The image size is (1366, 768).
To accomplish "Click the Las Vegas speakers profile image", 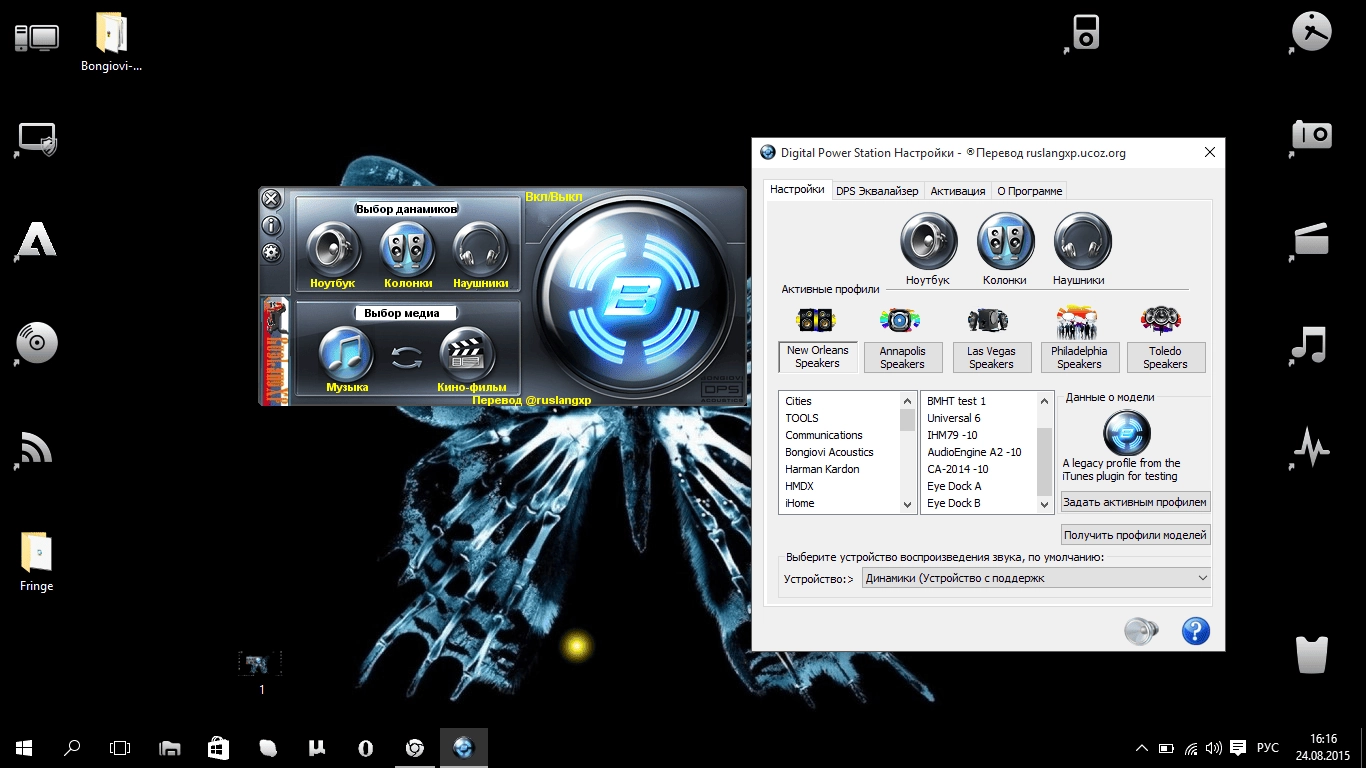I will click(x=988, y=321).
